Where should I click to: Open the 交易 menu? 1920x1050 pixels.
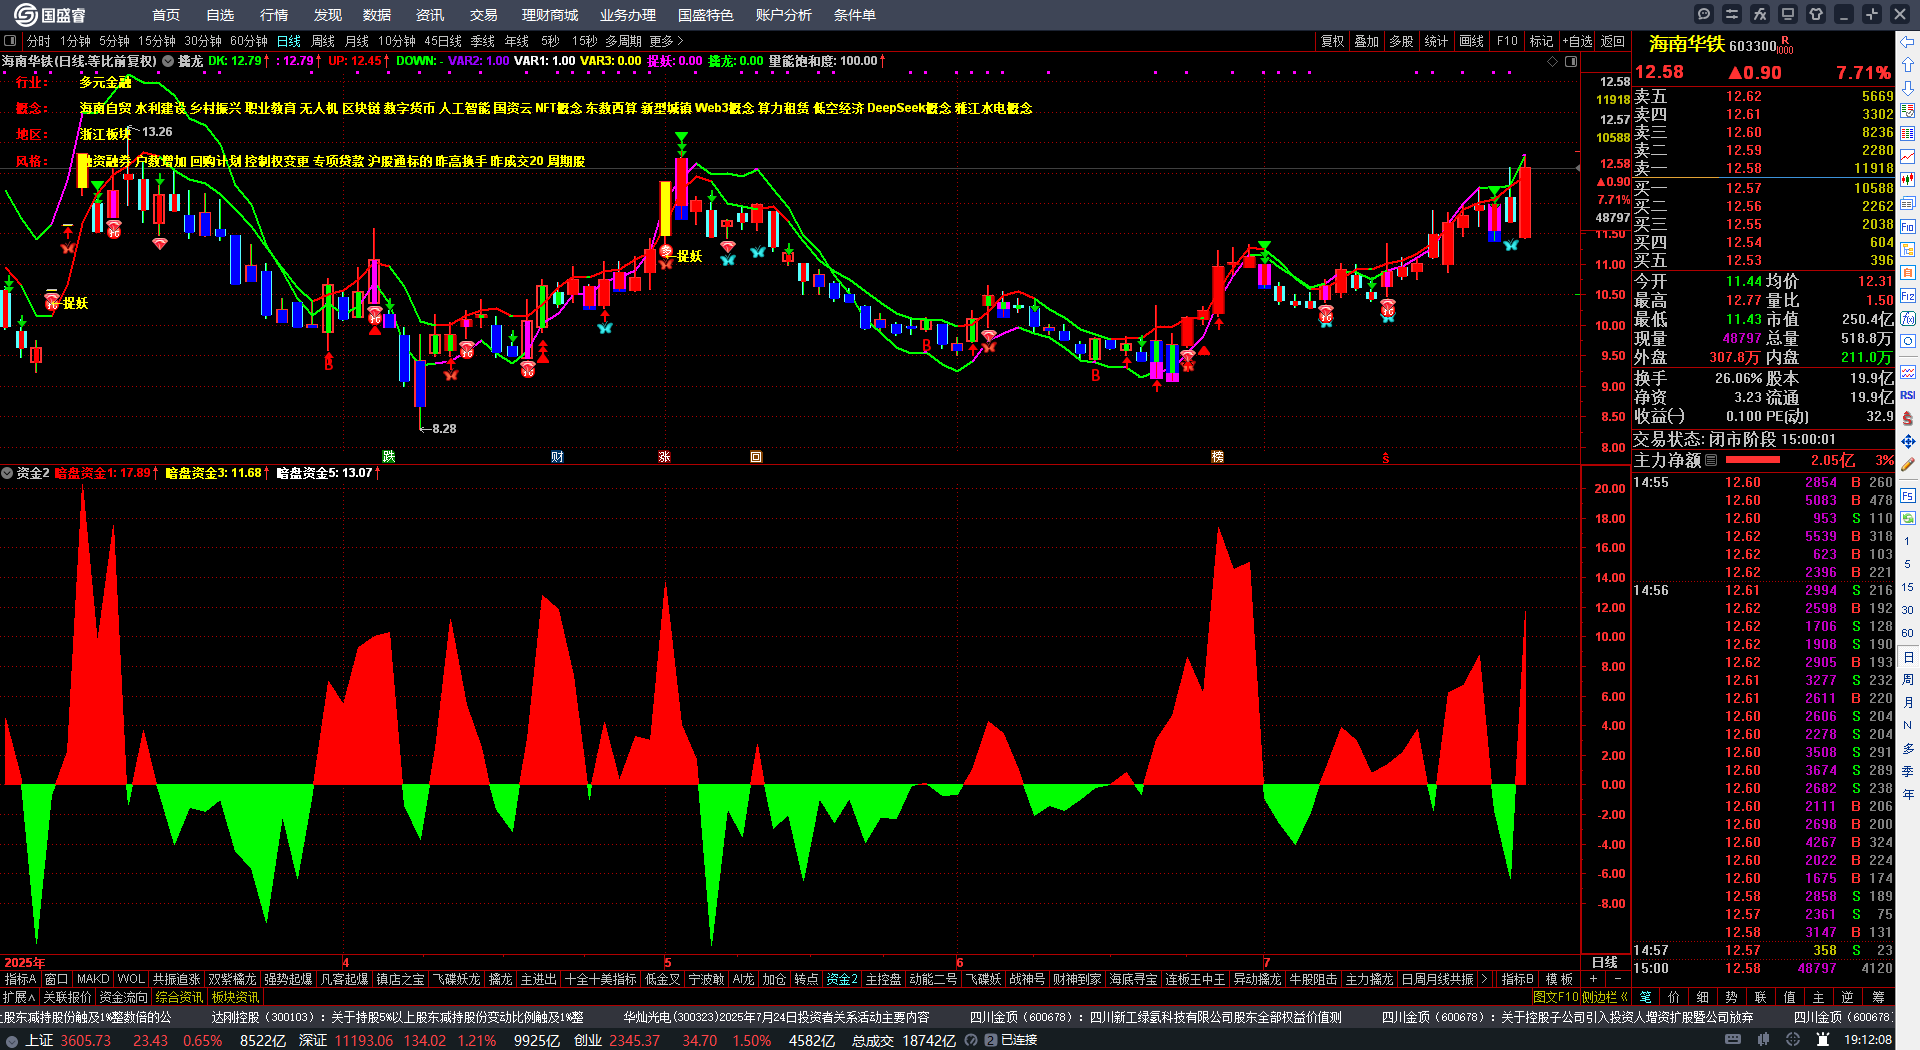pyautogui.click(x=484, y=15)
